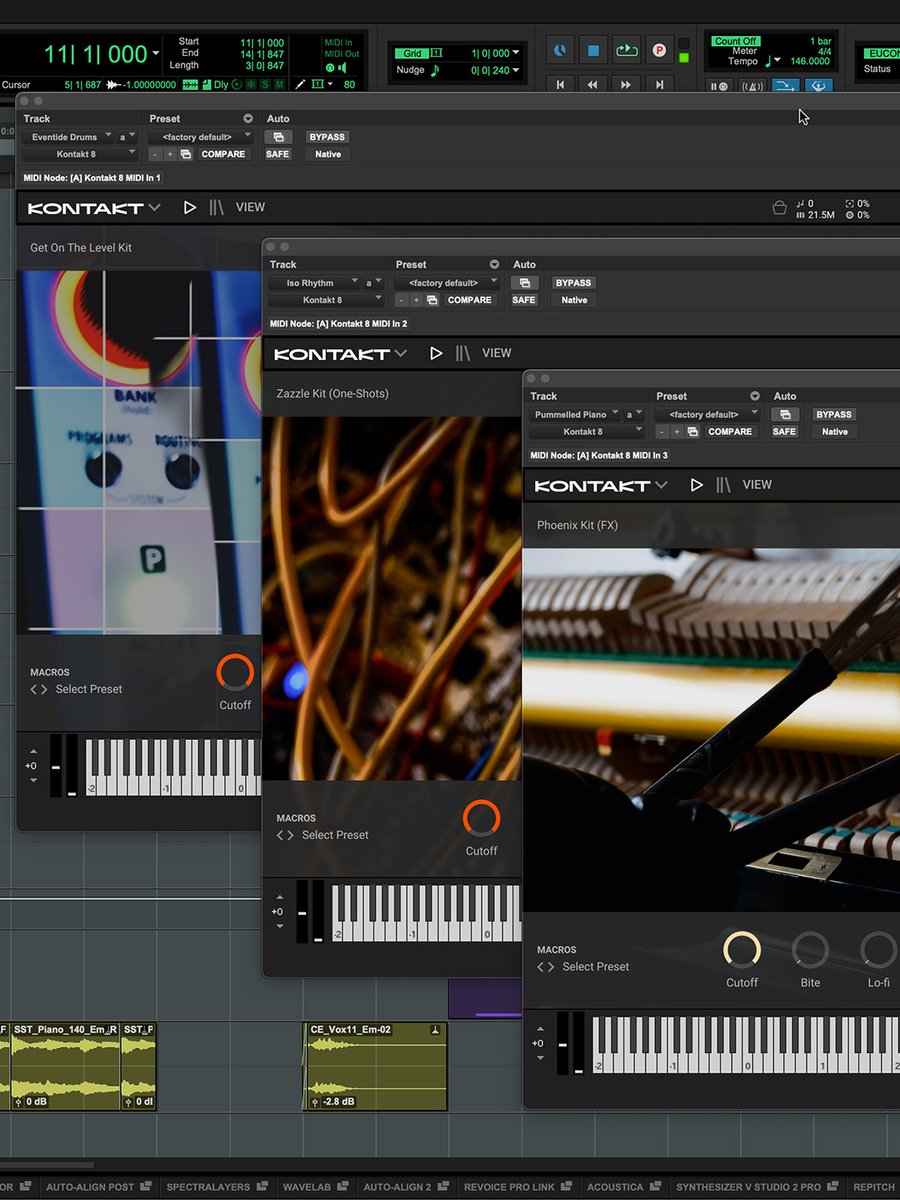Toggle loop playback icon in transport
This screenshot has height=1200, width=900.
[626, 50]
